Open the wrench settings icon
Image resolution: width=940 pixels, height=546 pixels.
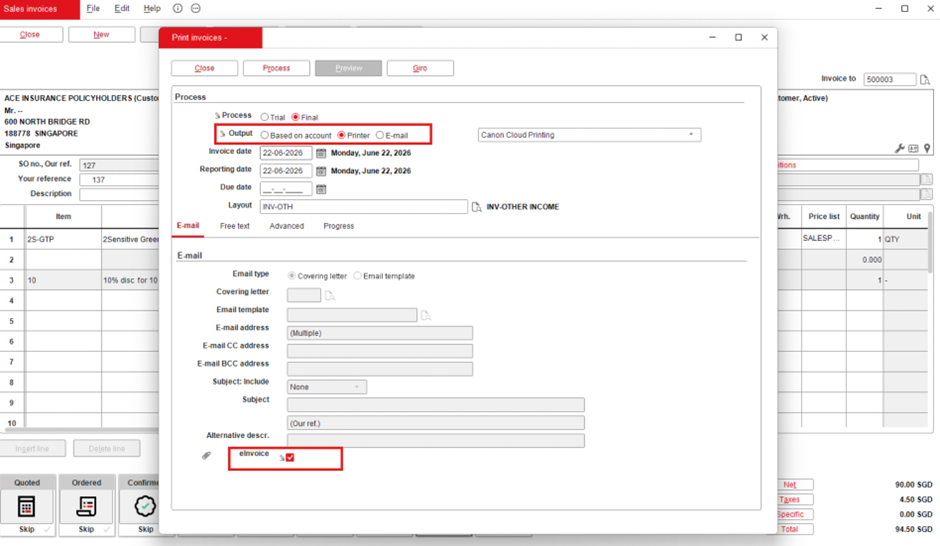coord(899,148)
